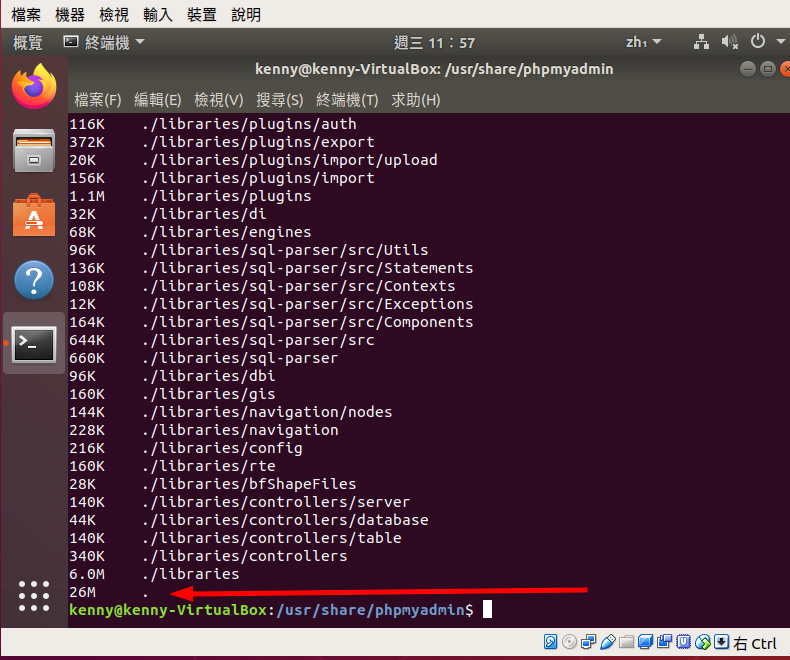Show Applications grid in the dock
790x660 pixels.
[34, 596]
